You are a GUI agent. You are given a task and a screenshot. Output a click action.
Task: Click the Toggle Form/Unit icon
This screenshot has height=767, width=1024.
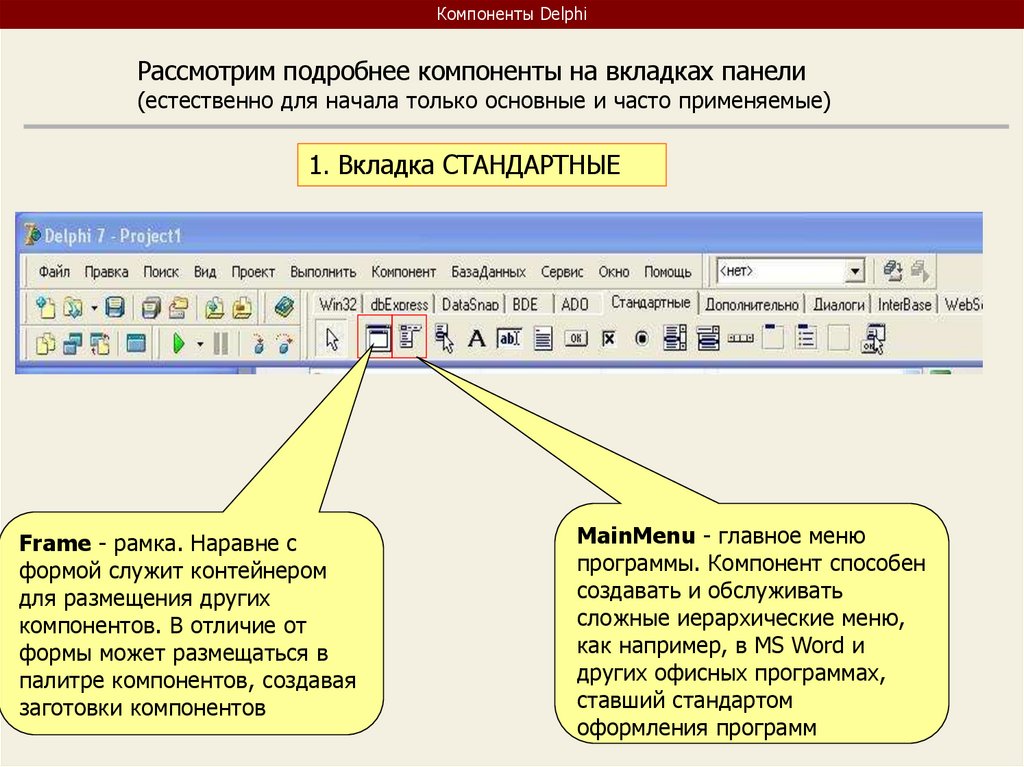(x=100, y=343)
